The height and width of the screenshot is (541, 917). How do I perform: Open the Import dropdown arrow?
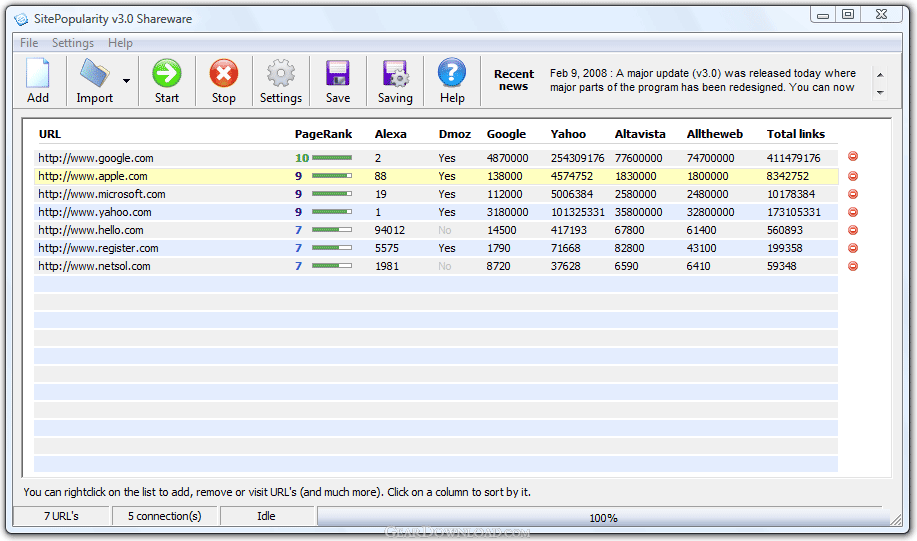coord(126,81)
